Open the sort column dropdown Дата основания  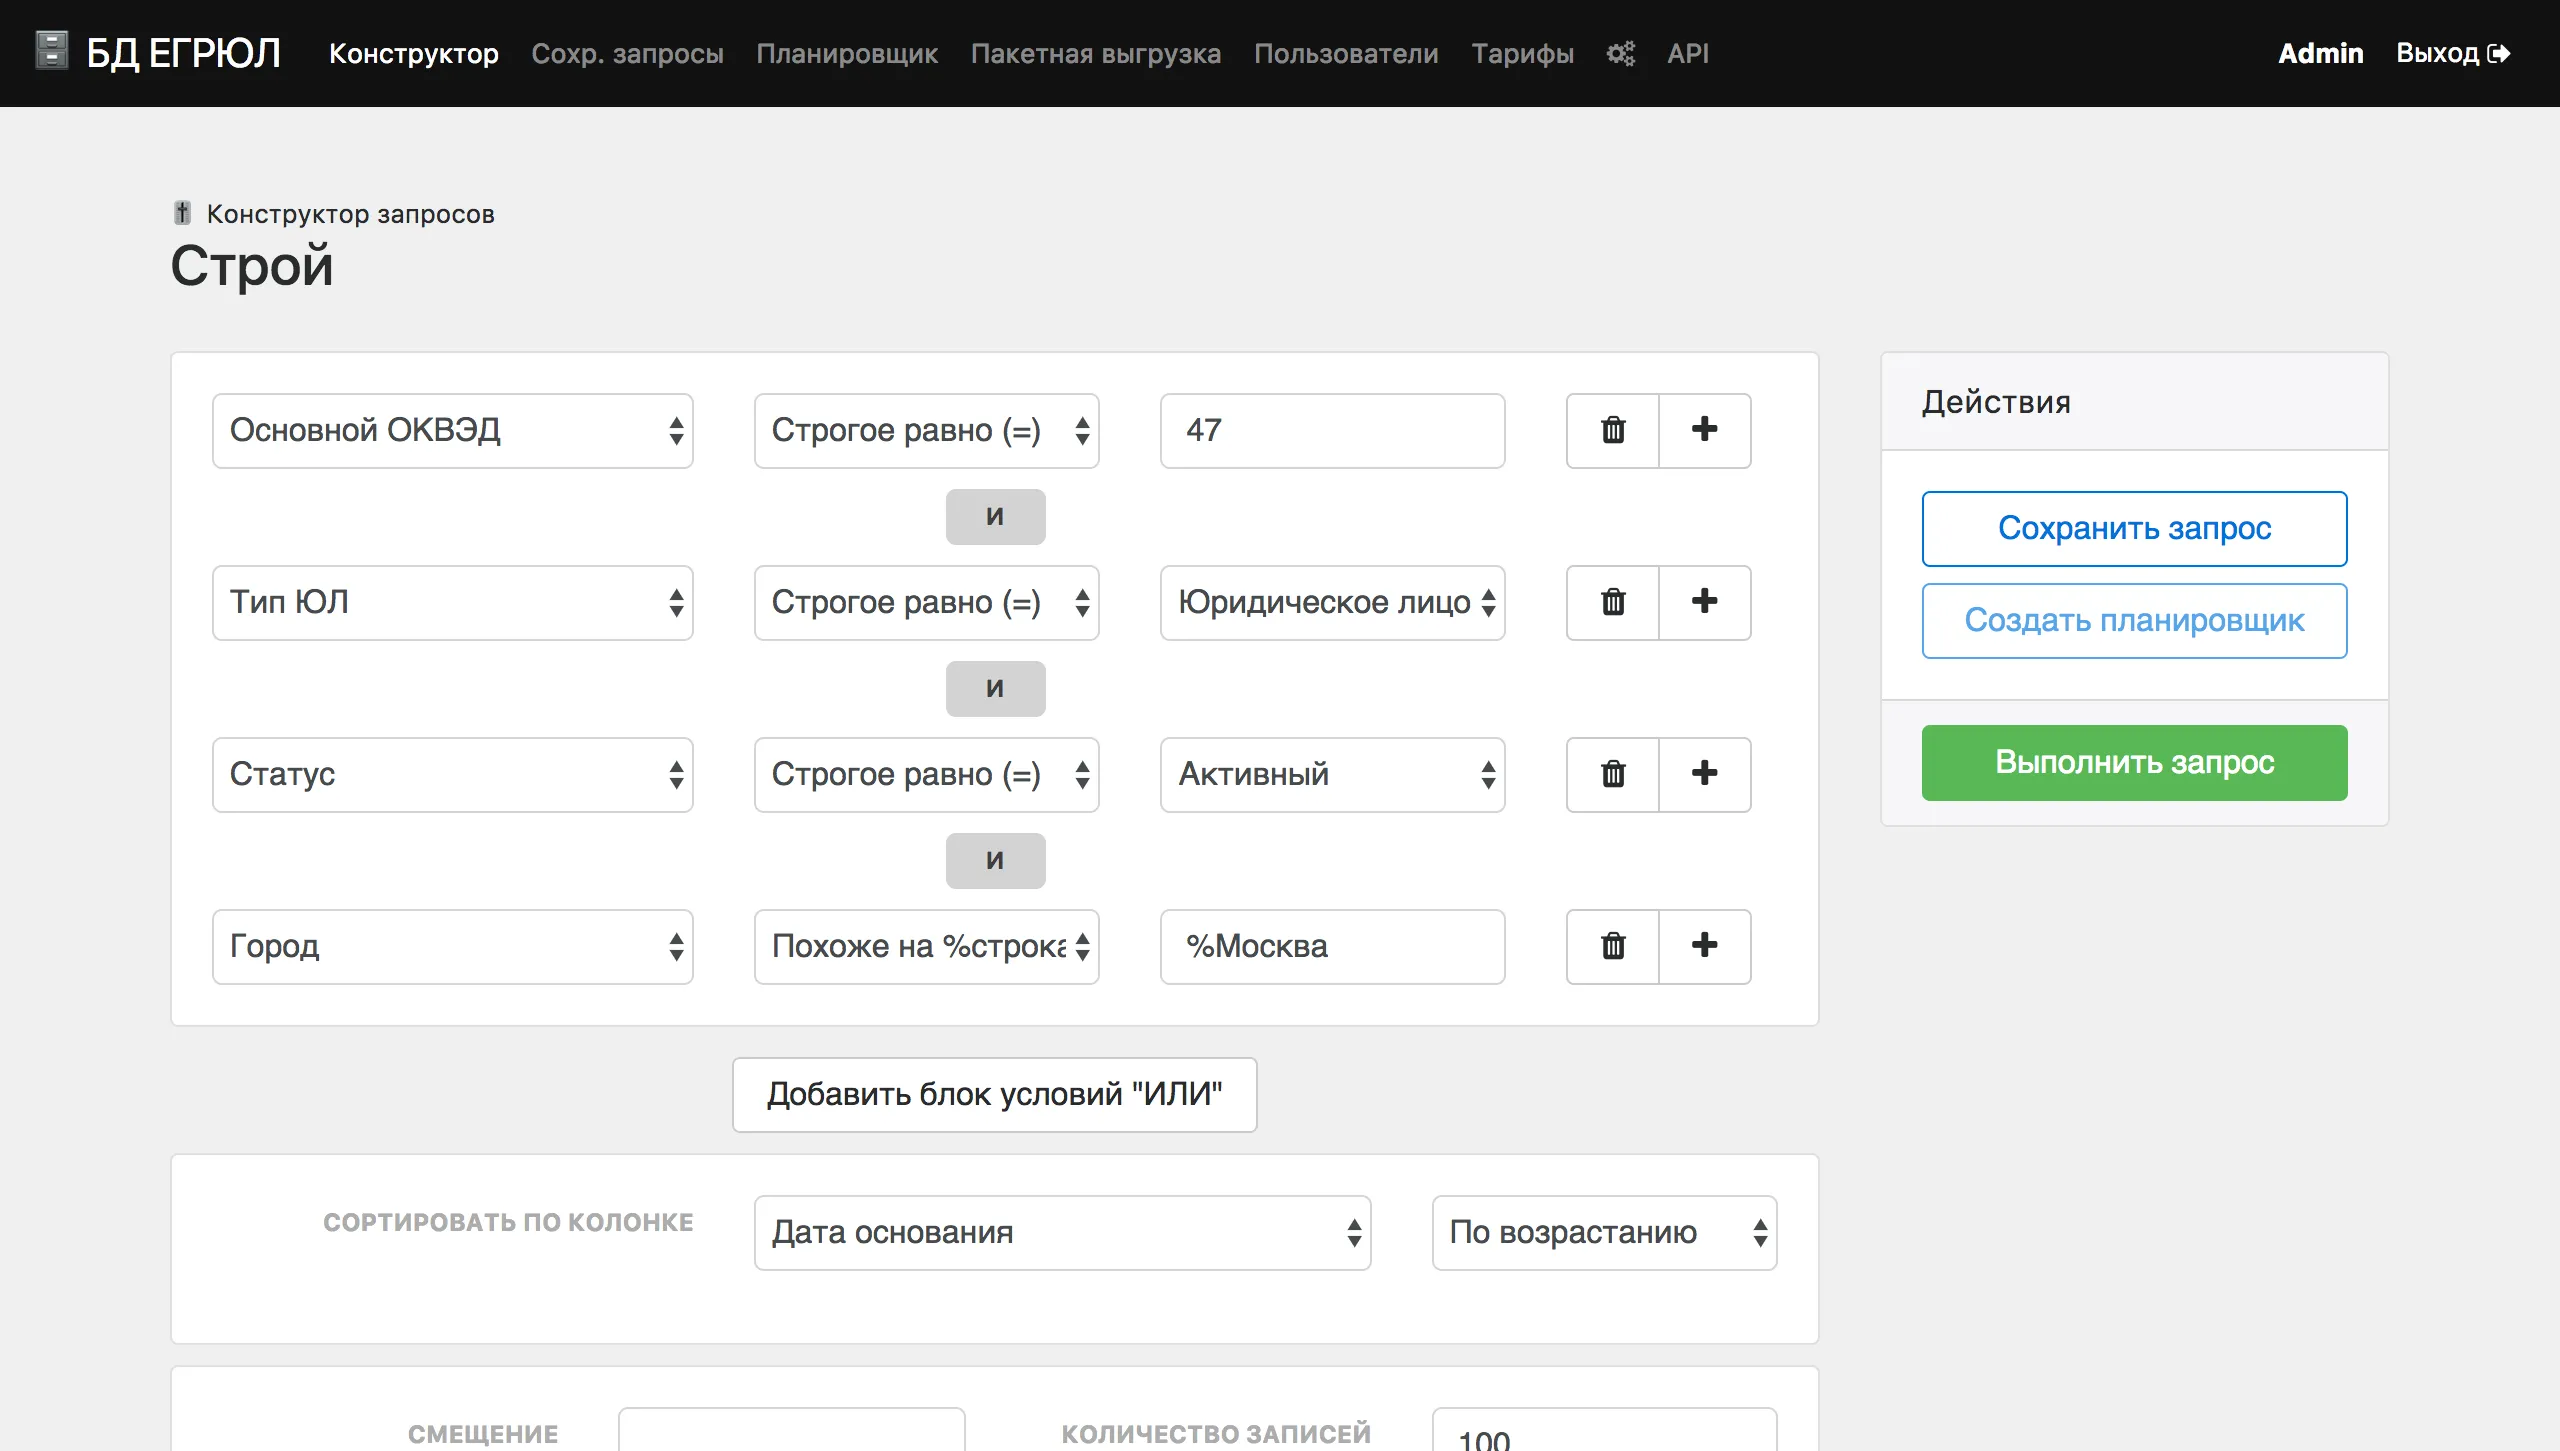[1062, 1232]
